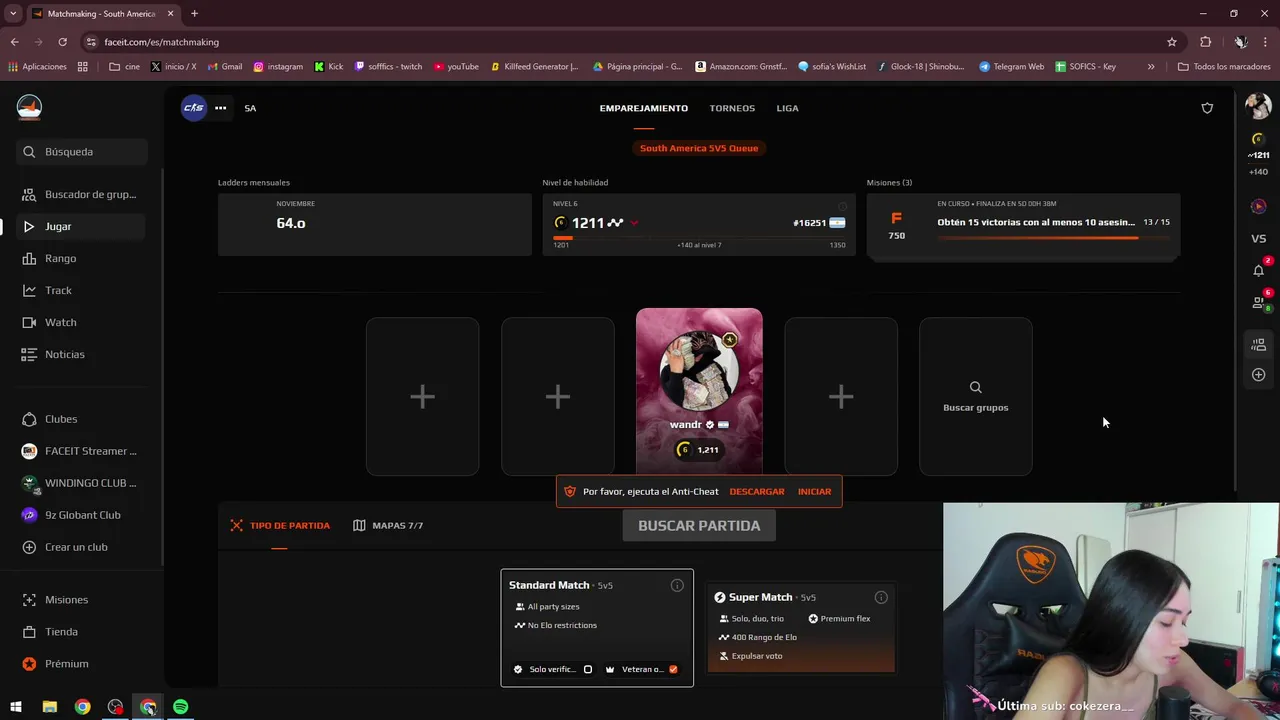The image size is (1280, 720).
Task: Click DESCARGAR anti-cheat link
Action: pos(757,492)
